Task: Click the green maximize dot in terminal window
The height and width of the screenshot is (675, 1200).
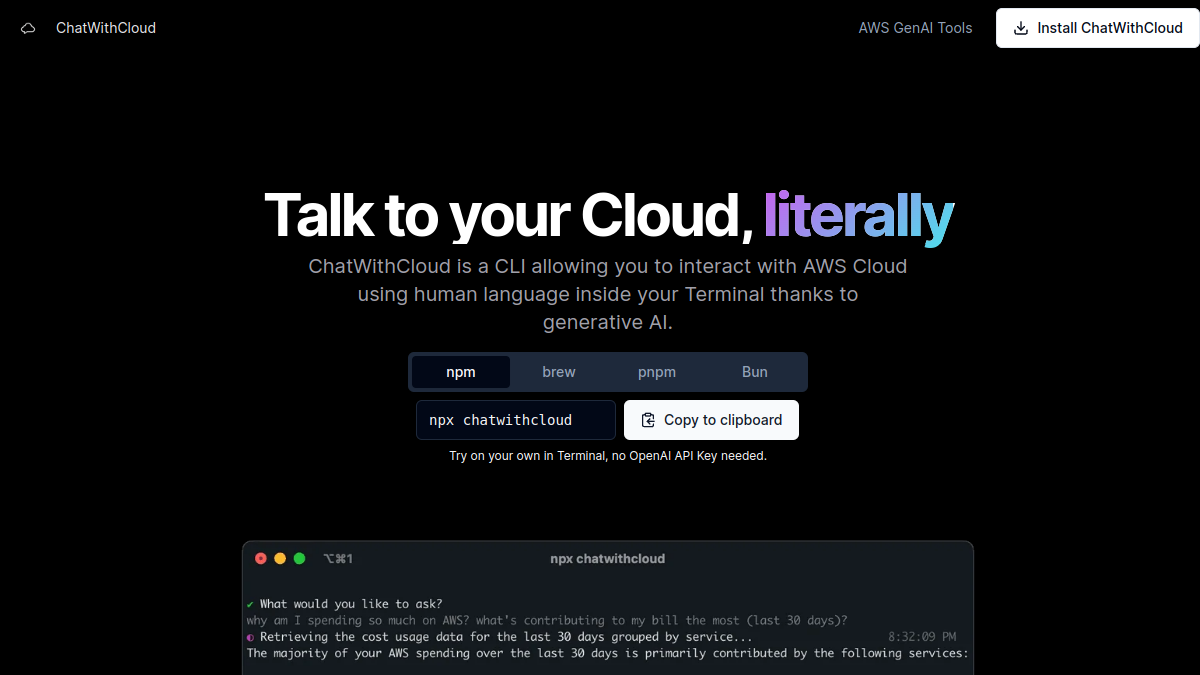Action: pos(299,558)
